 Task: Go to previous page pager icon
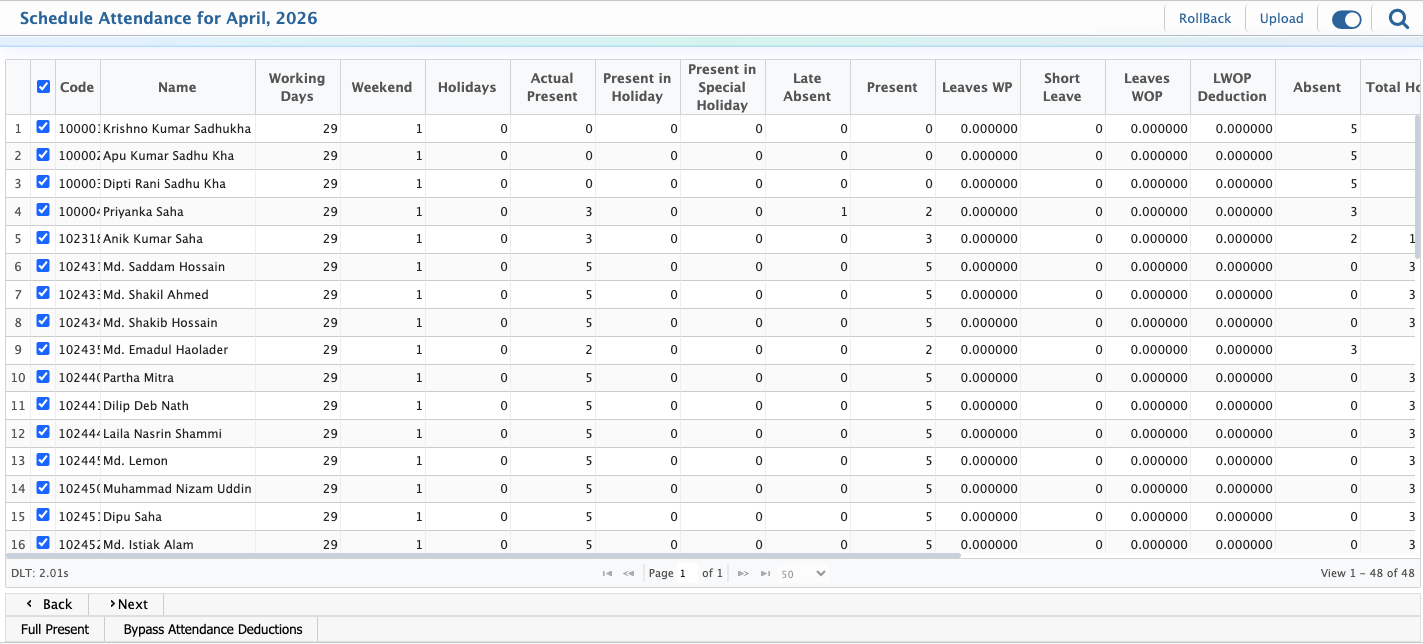[628, 574]
